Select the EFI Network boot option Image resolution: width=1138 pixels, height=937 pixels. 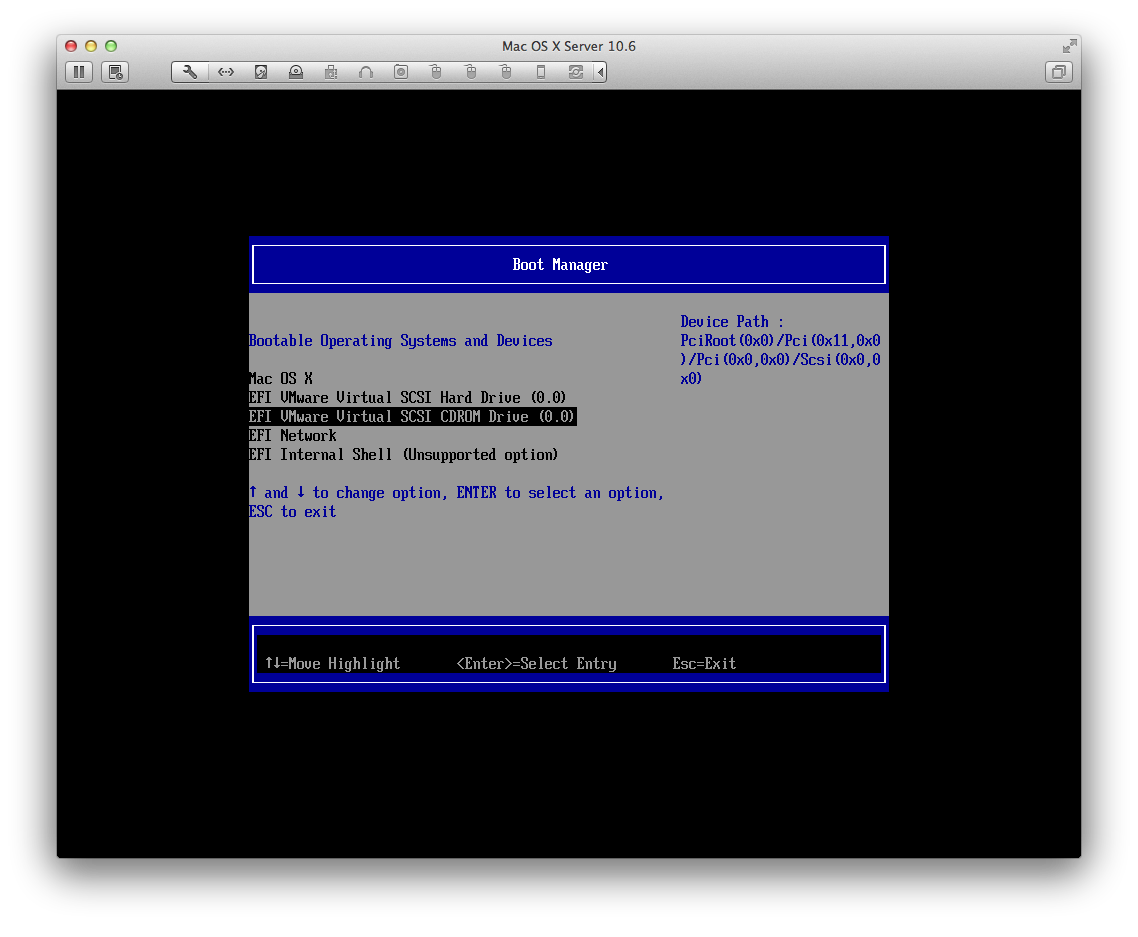coord(293,436)
